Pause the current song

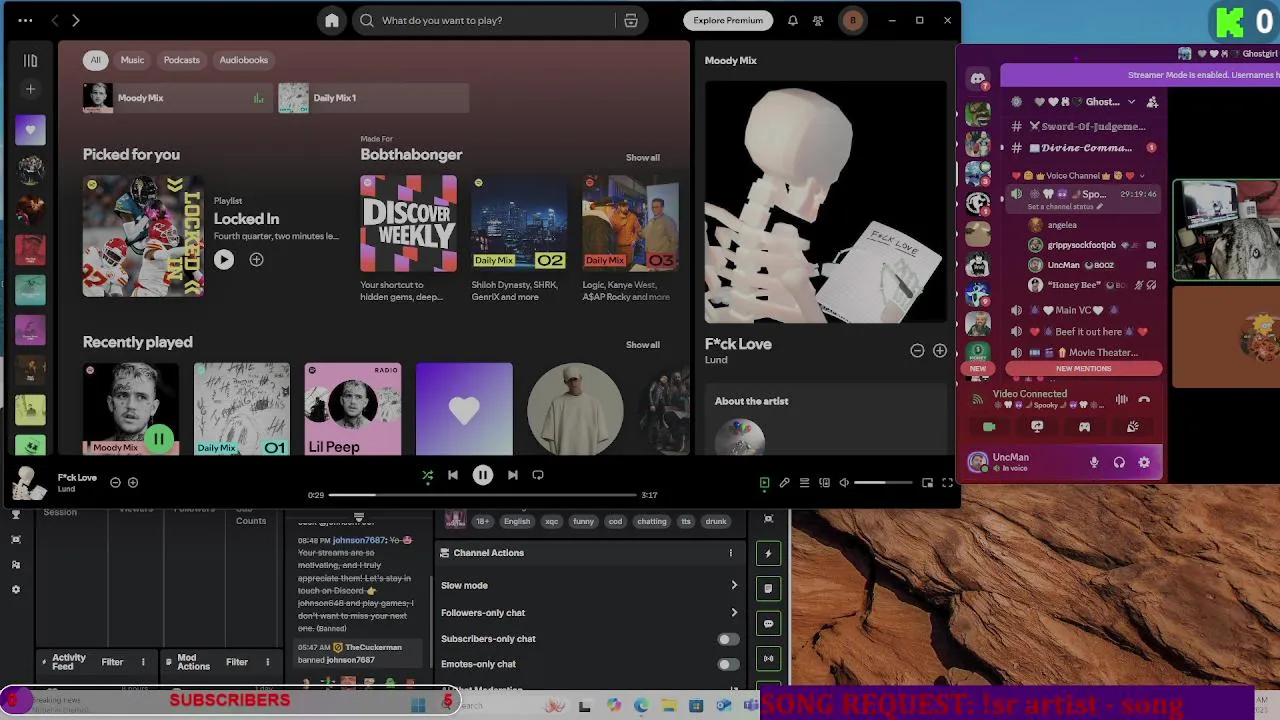[482, 475]
